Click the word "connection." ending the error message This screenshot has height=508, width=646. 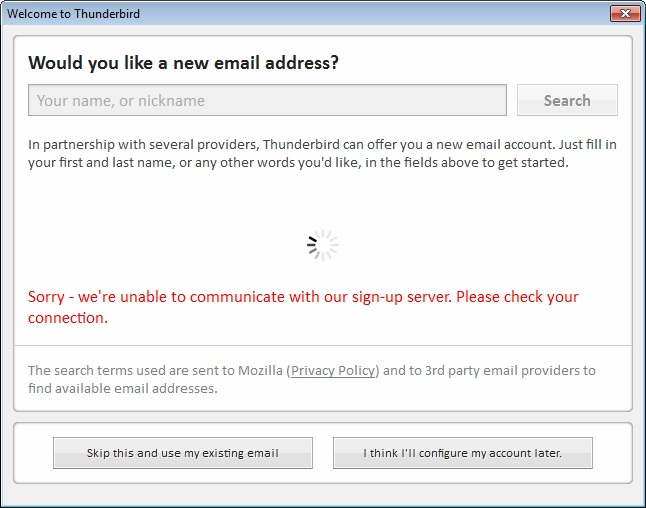coord(67,318)
